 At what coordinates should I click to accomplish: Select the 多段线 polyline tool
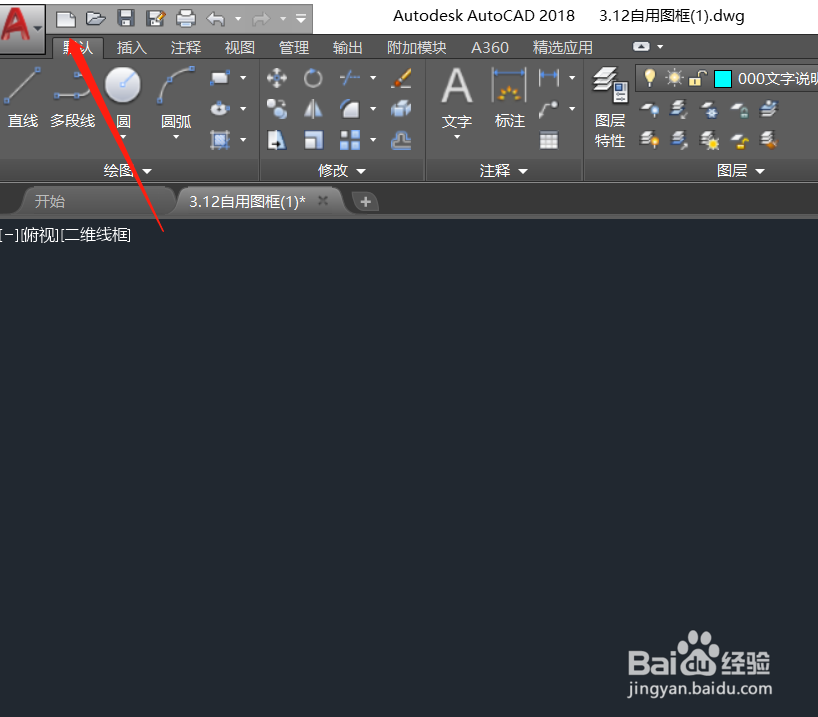click(x=73, y=98)
